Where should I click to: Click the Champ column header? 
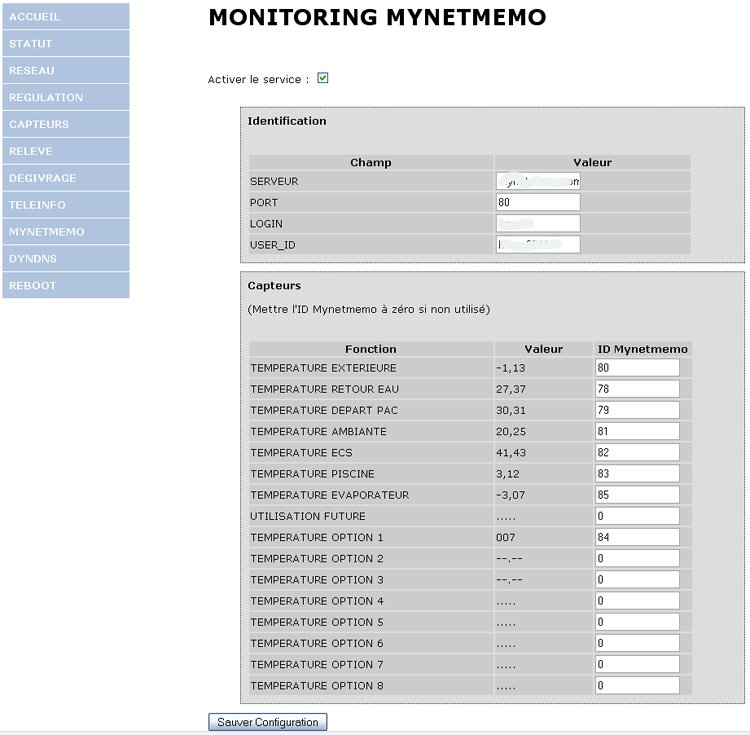tap(371, 163)
